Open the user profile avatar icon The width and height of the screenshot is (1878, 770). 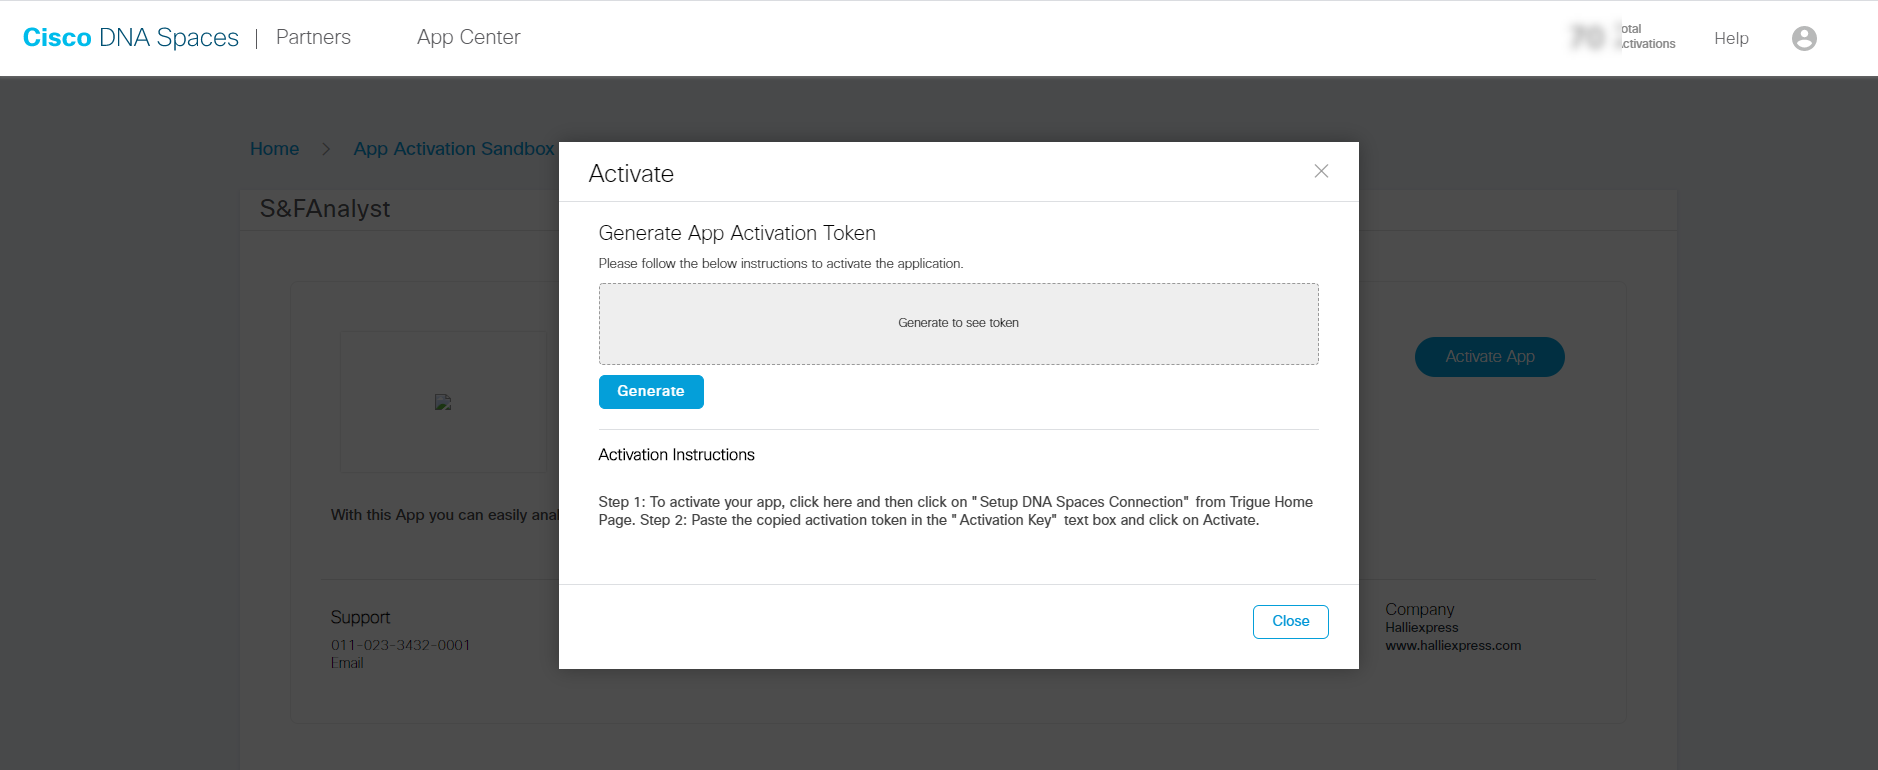pos(1804,38)
